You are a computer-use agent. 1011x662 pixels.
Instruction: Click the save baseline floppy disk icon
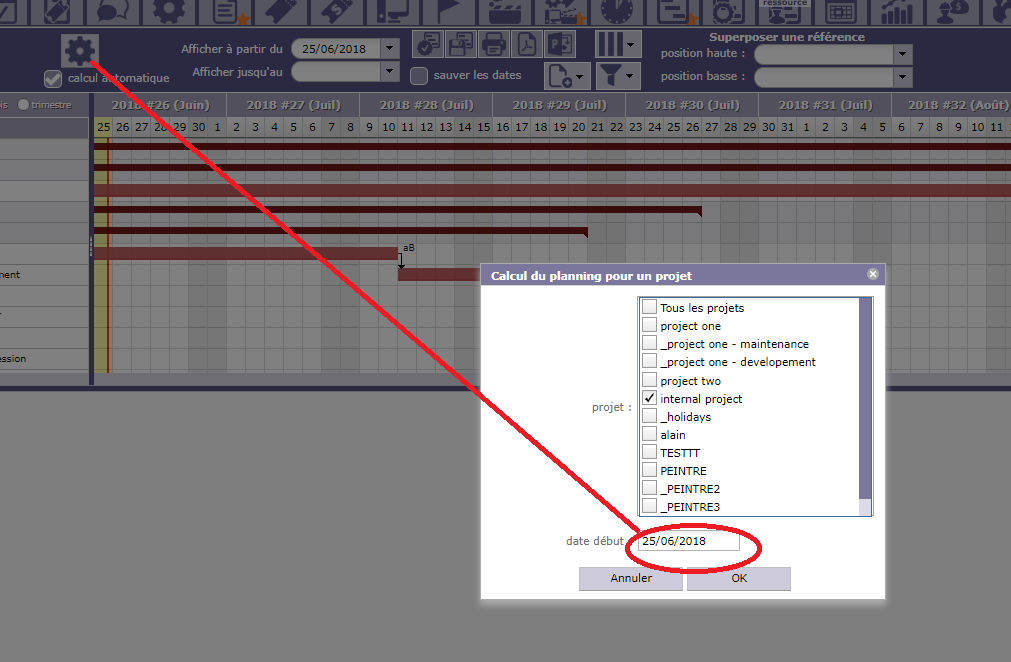point(461,45)
